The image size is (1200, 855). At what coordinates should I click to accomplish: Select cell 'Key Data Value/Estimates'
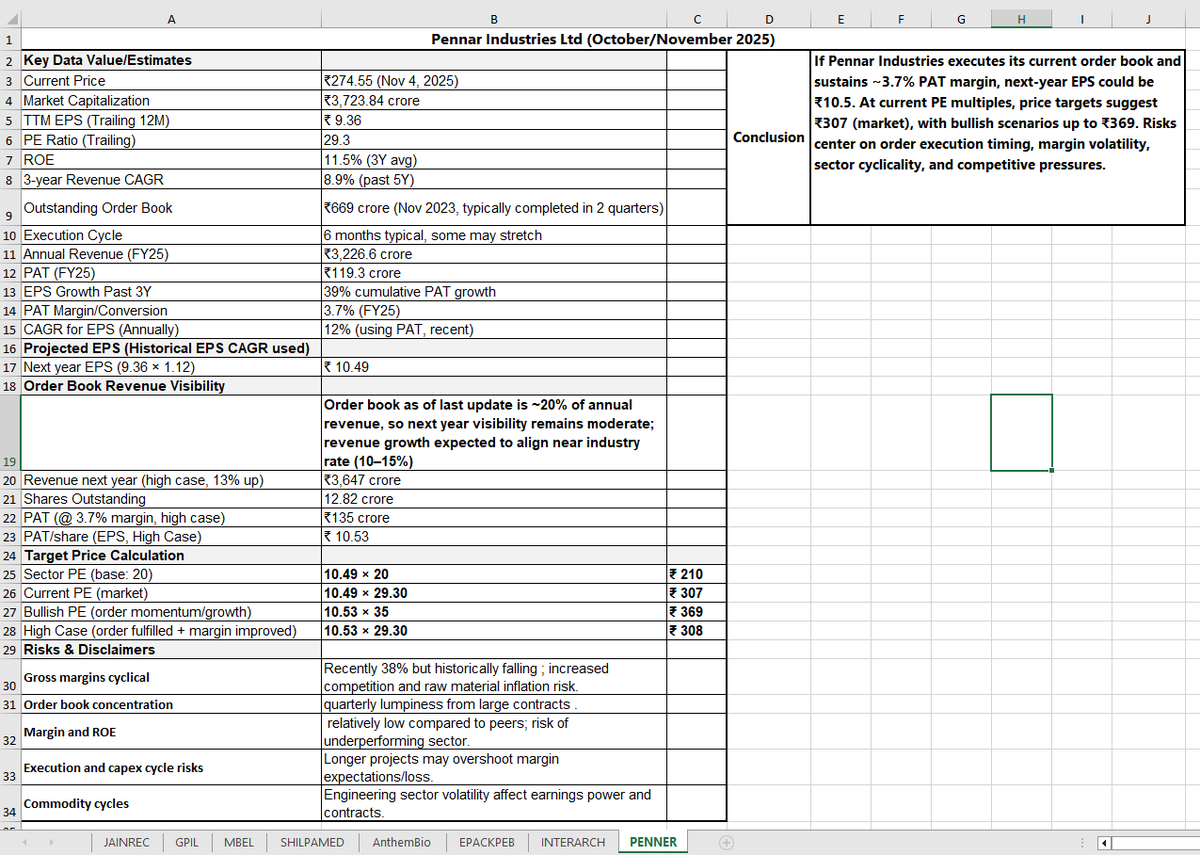171,60
